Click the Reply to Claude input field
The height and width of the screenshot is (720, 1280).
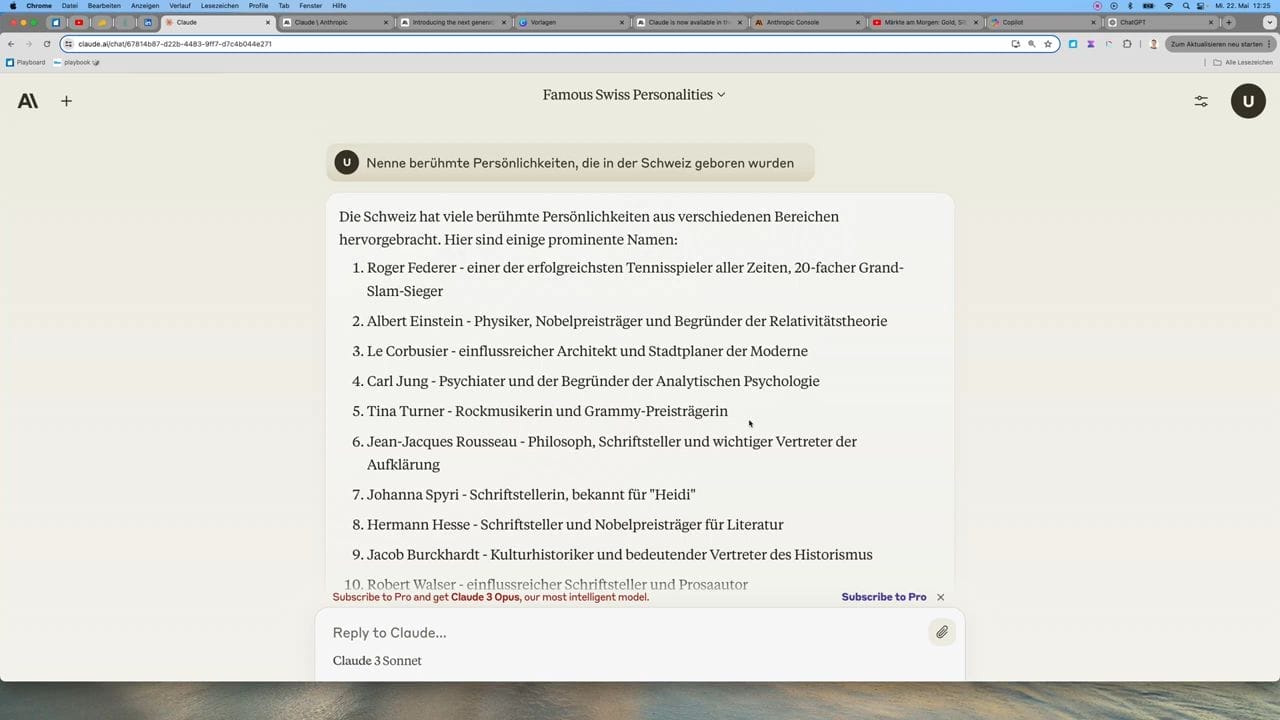point(600,632)
